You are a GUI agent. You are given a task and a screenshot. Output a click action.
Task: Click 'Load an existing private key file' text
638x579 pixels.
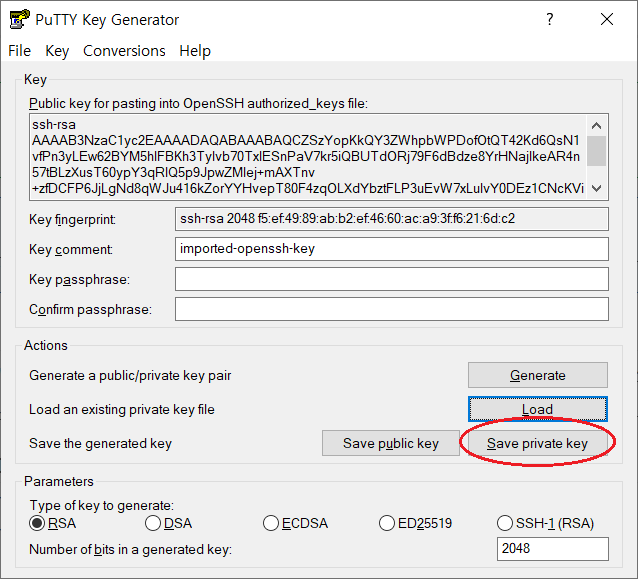tap(122, 409)
